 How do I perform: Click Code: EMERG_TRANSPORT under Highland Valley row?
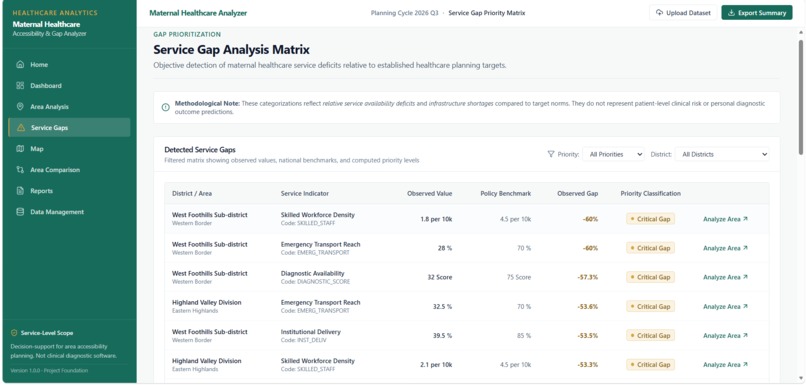pos(315,311)
